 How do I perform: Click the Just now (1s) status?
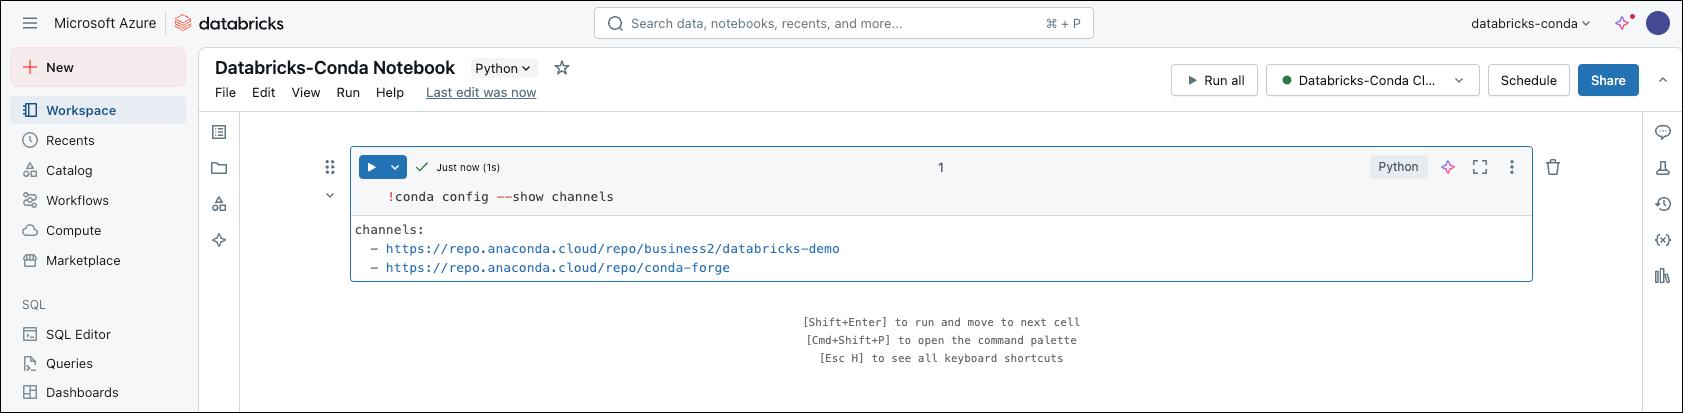click(x=468, y=167)
